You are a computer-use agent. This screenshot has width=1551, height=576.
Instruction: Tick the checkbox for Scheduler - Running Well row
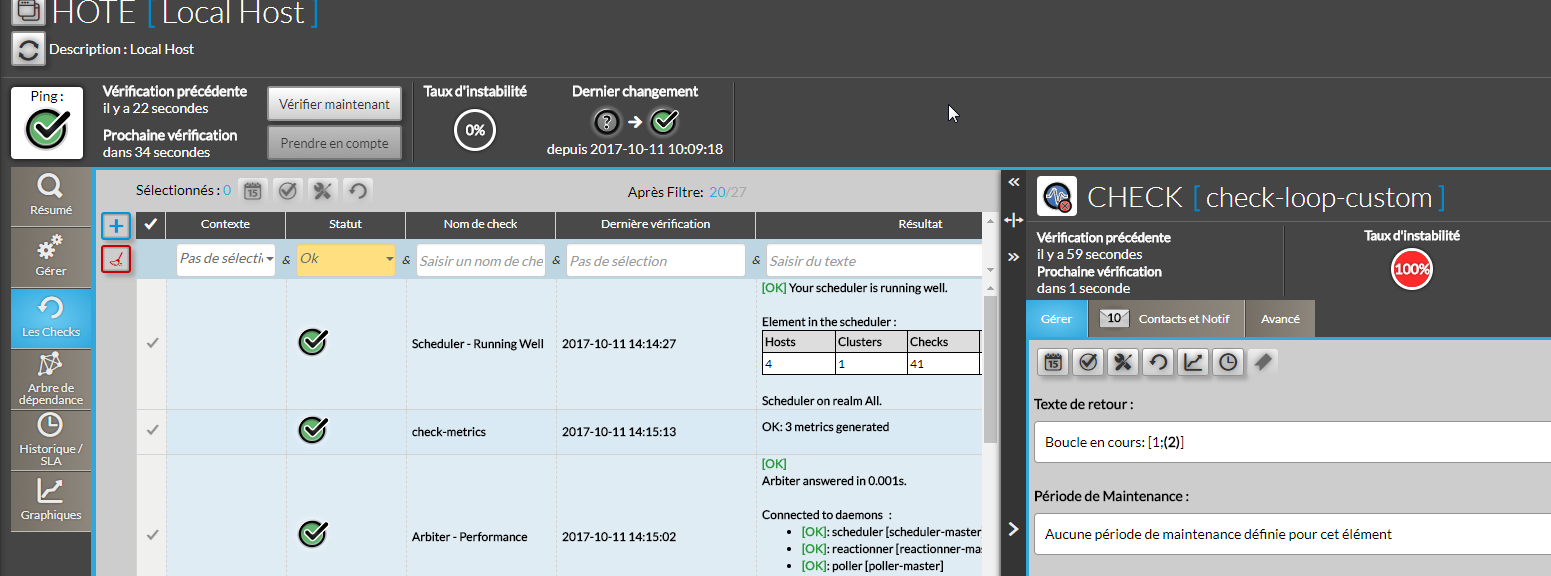click(x=152, y=343)
